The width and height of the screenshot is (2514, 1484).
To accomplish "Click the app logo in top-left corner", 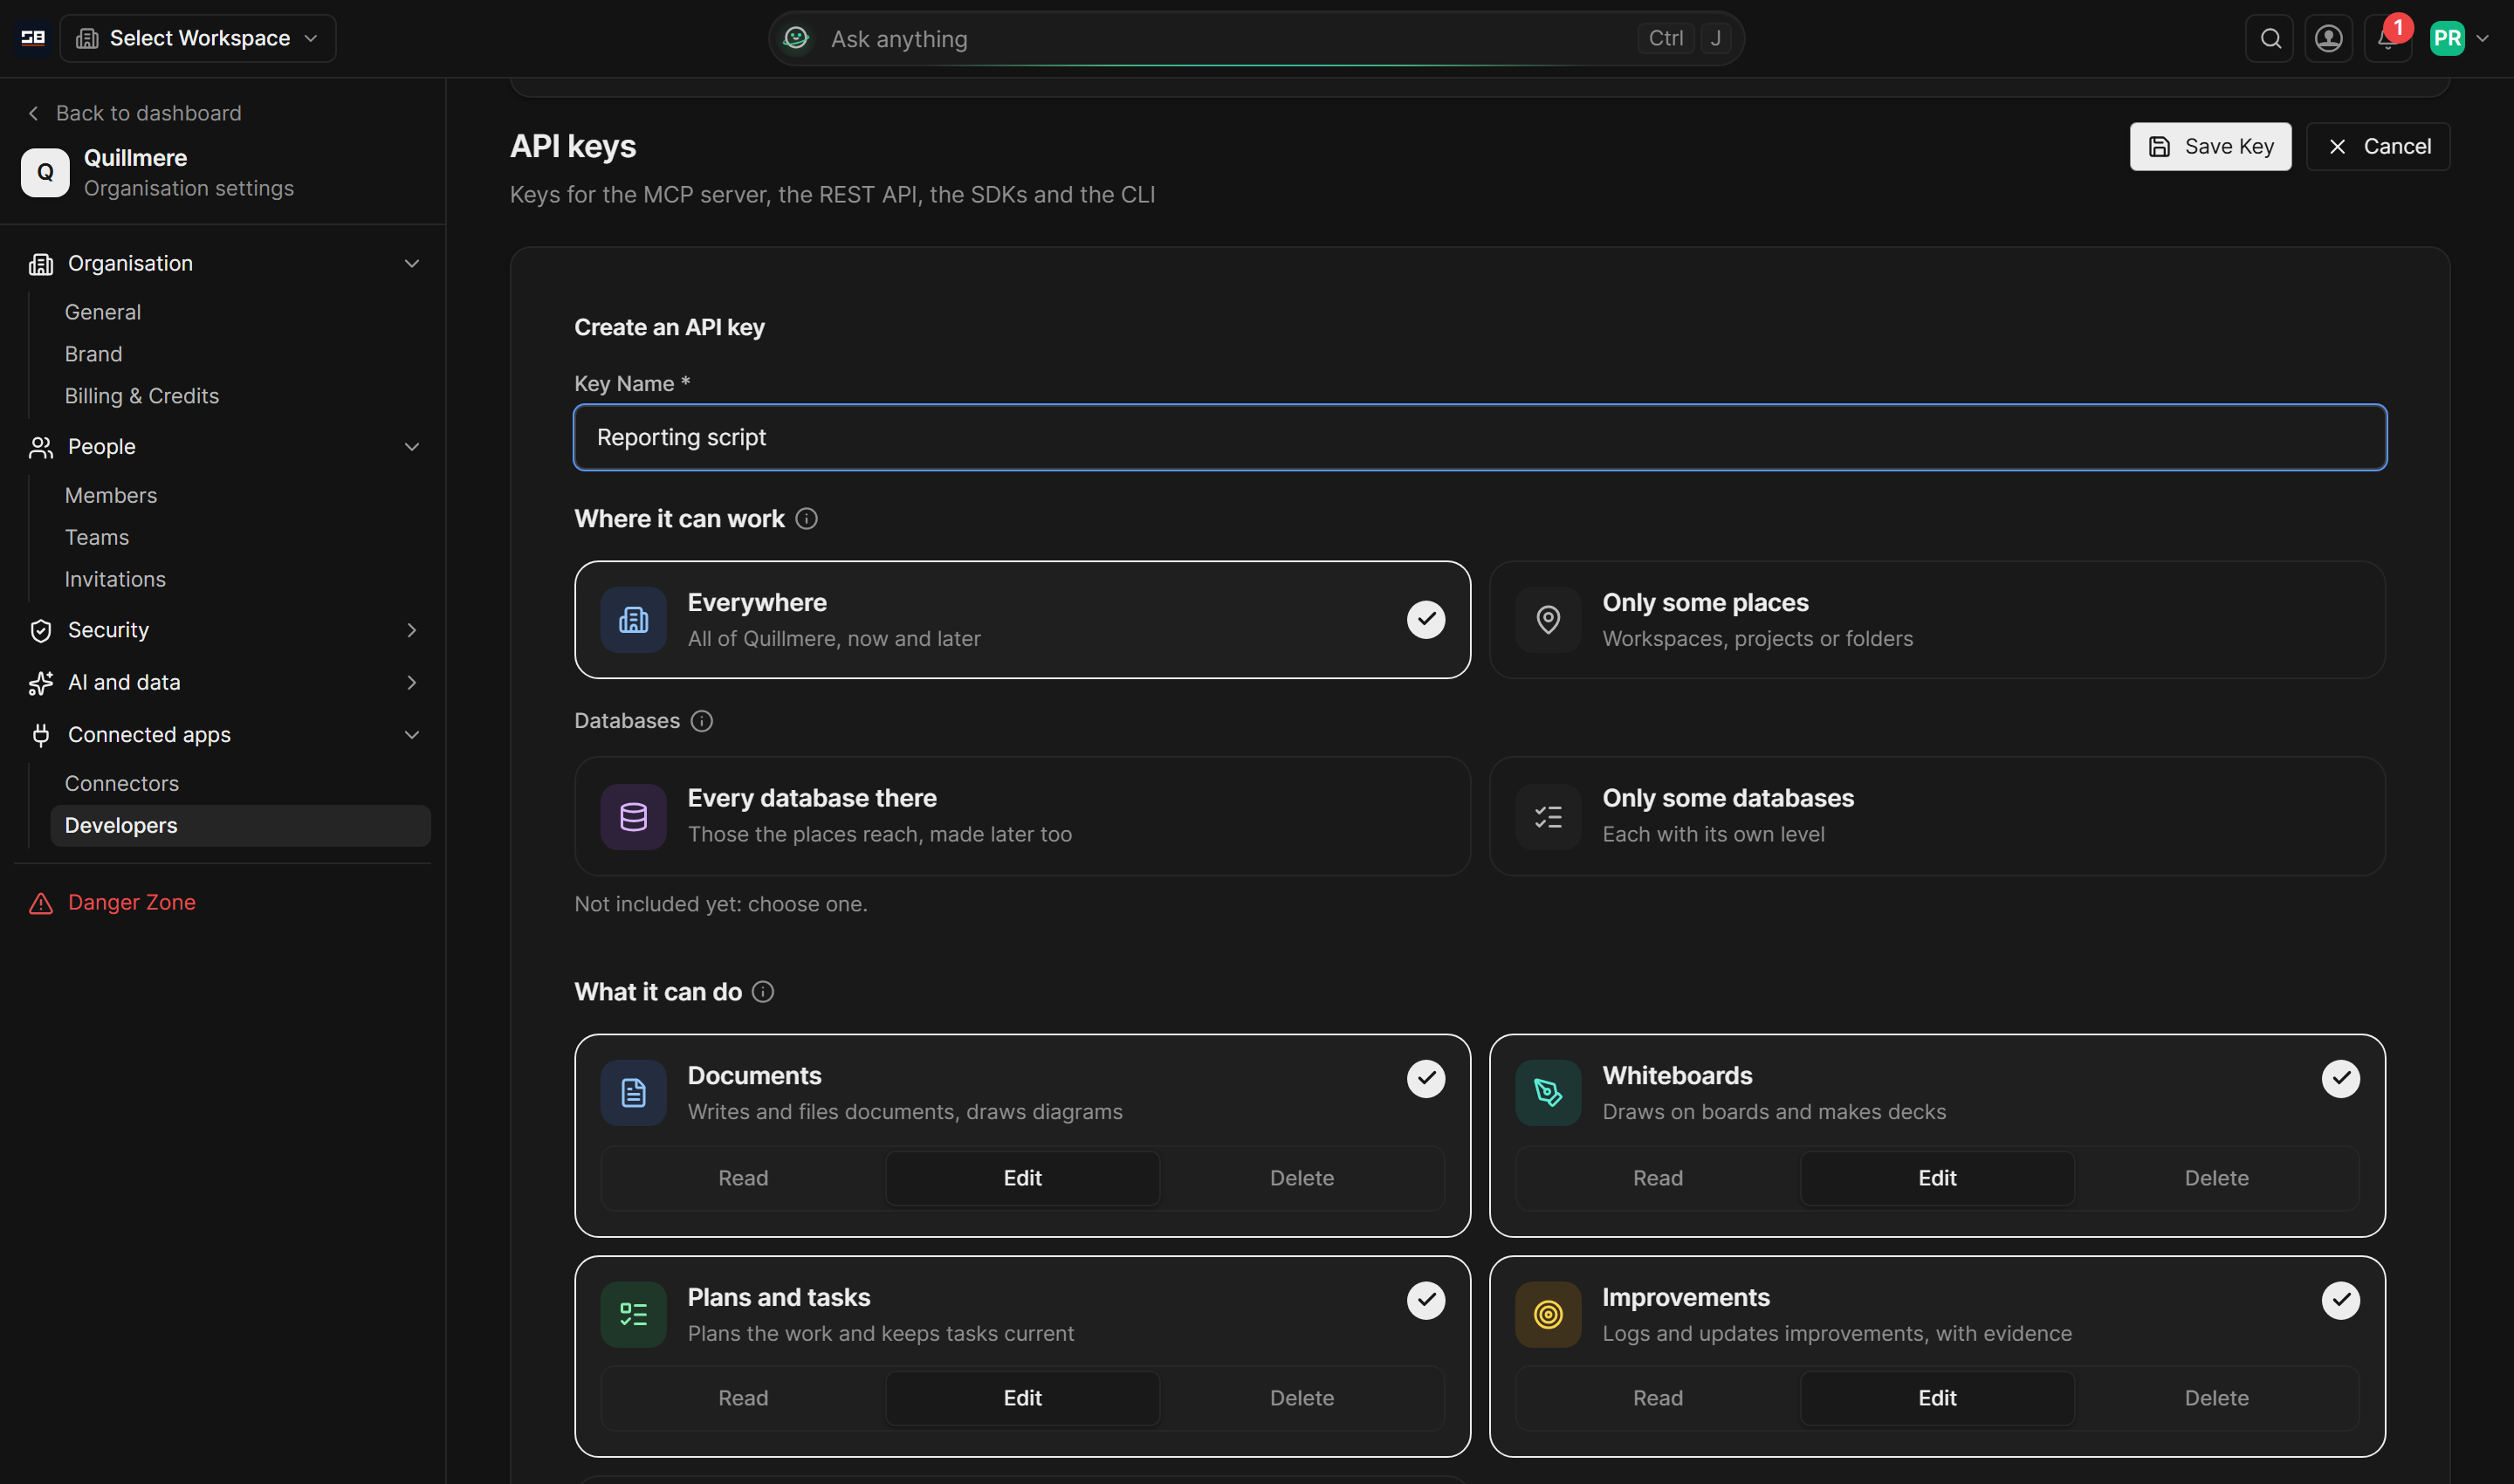I will [33, 38].
